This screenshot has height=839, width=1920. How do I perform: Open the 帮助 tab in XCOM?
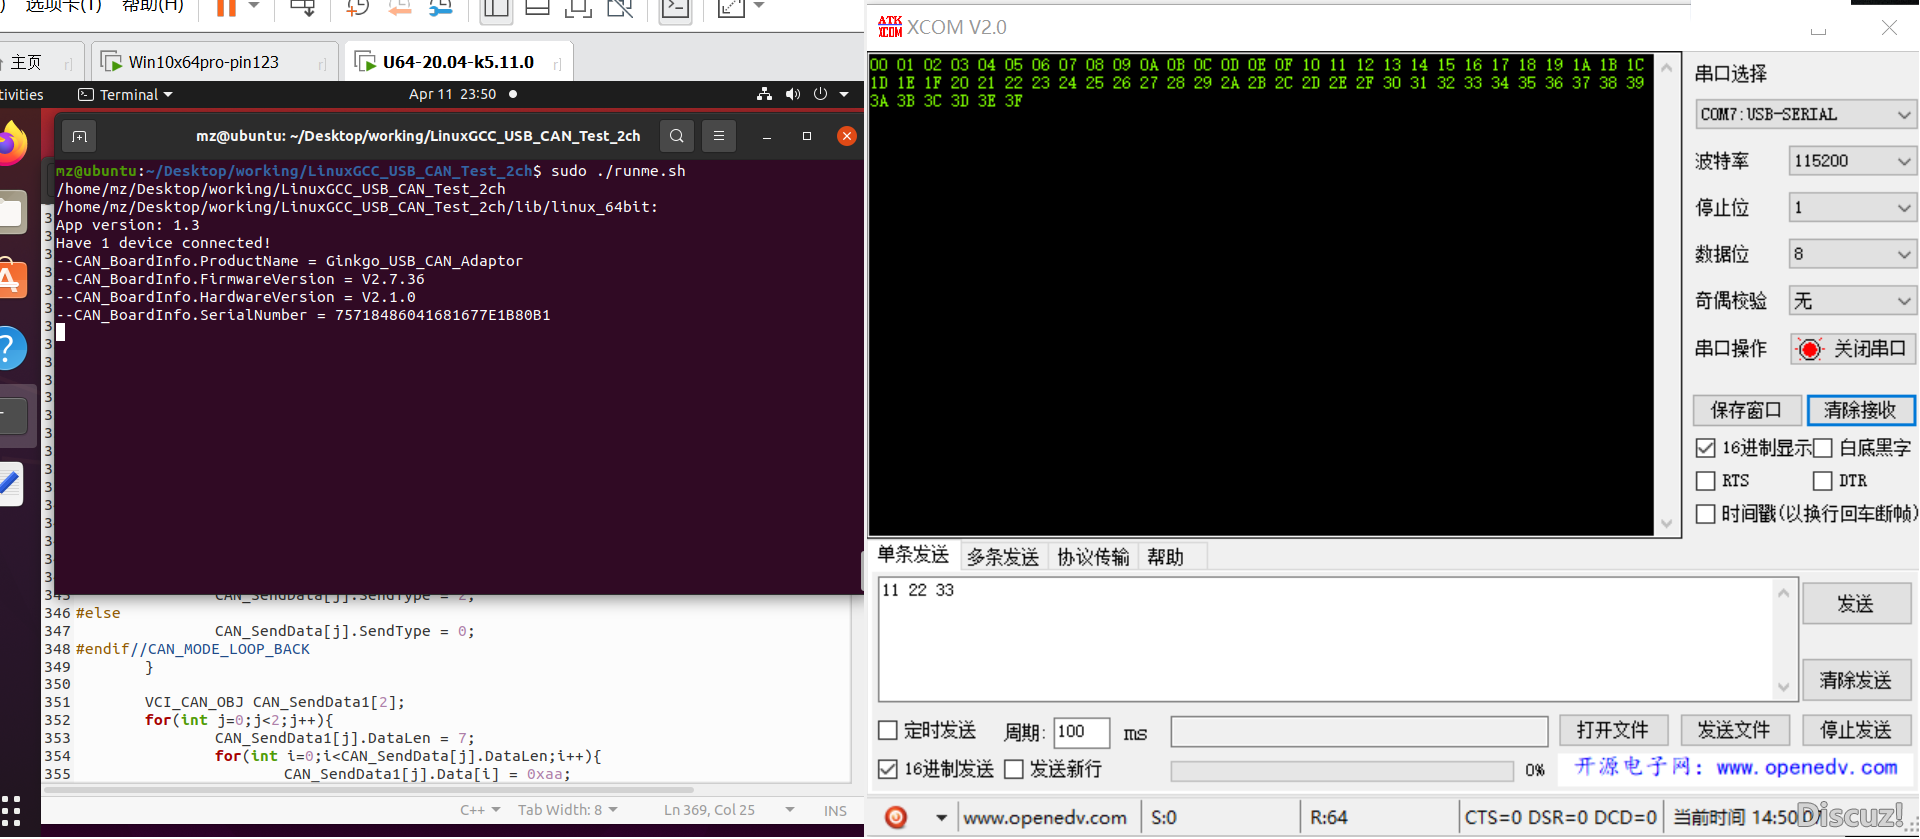coord(1165,557)
